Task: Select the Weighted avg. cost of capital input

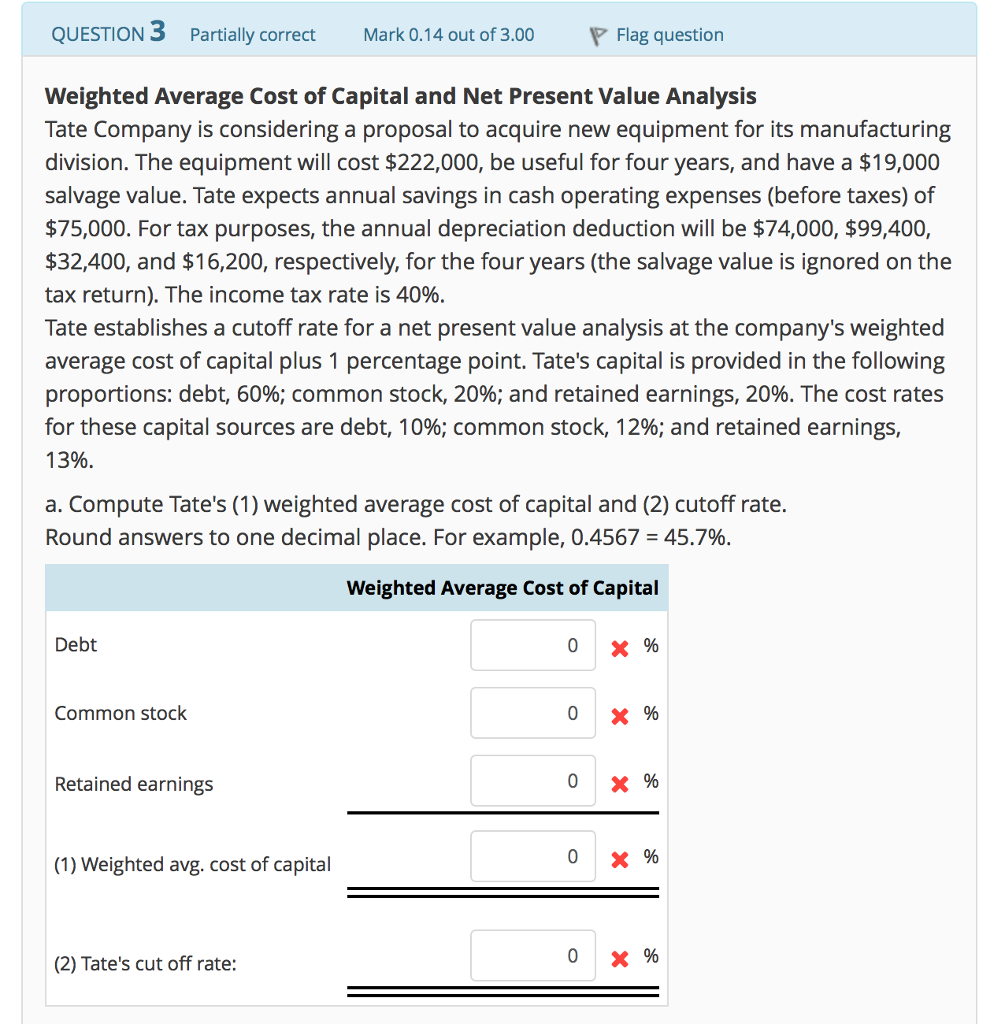Action: pos(532,857)
